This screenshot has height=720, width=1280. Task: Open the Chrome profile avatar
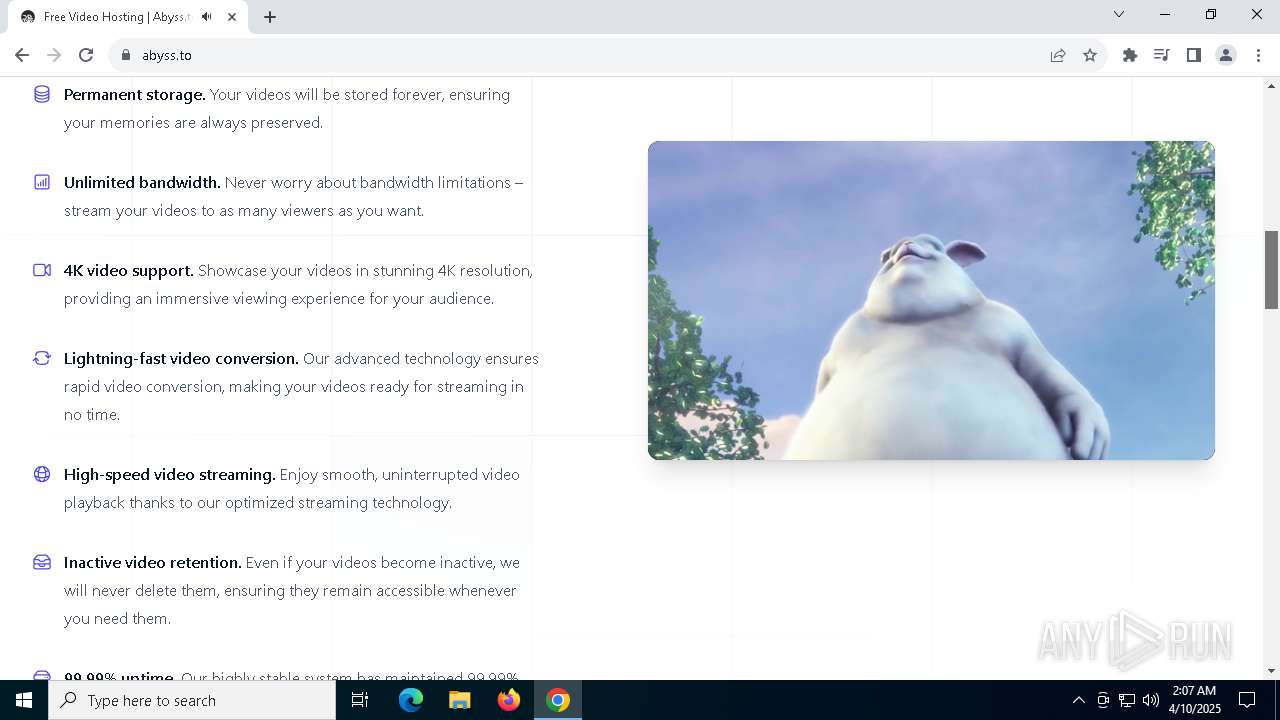pyautogui.click(x=1226, y=55)
